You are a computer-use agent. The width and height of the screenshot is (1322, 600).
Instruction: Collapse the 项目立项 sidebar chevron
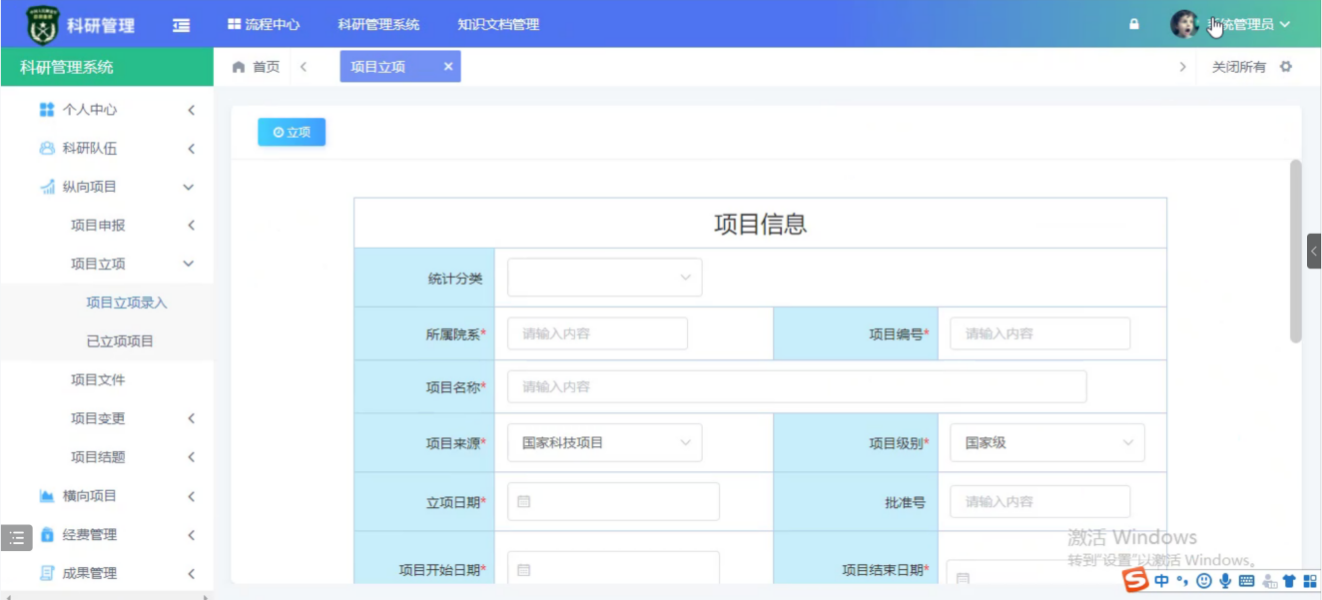[189, 264]
